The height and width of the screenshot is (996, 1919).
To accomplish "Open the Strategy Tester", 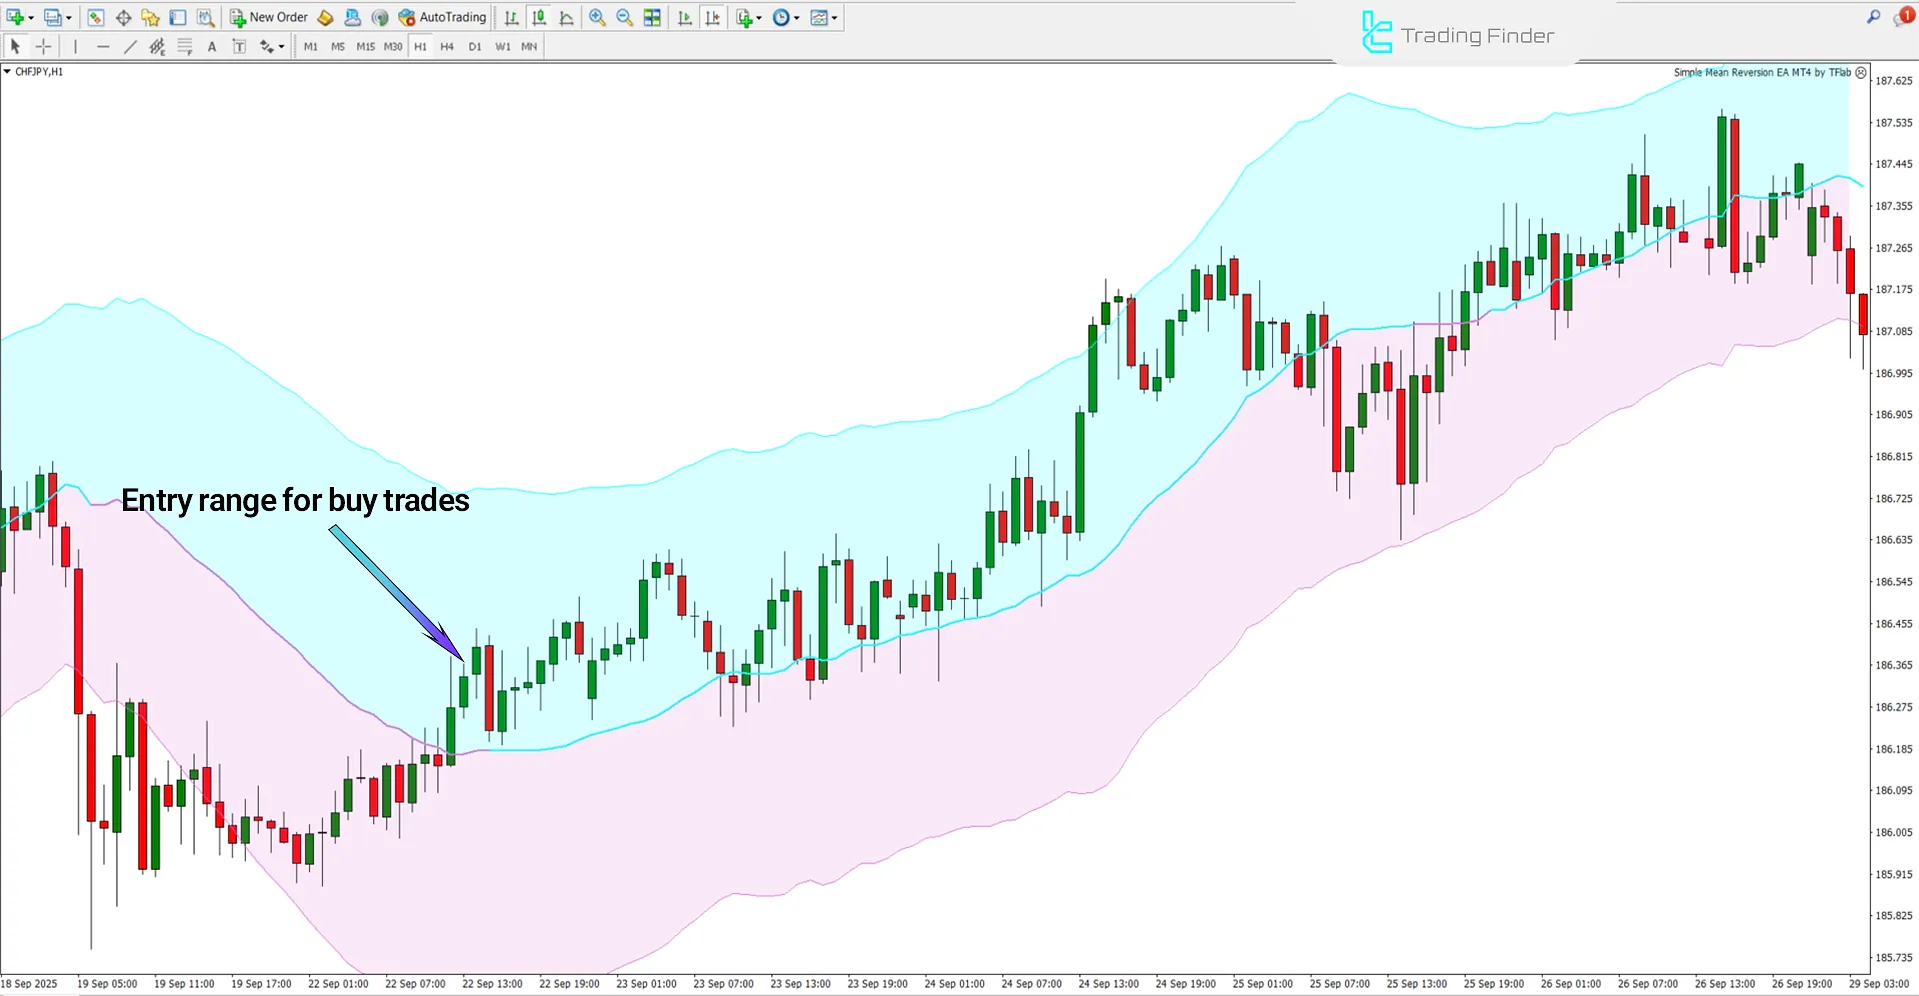I will pos(205,17).
